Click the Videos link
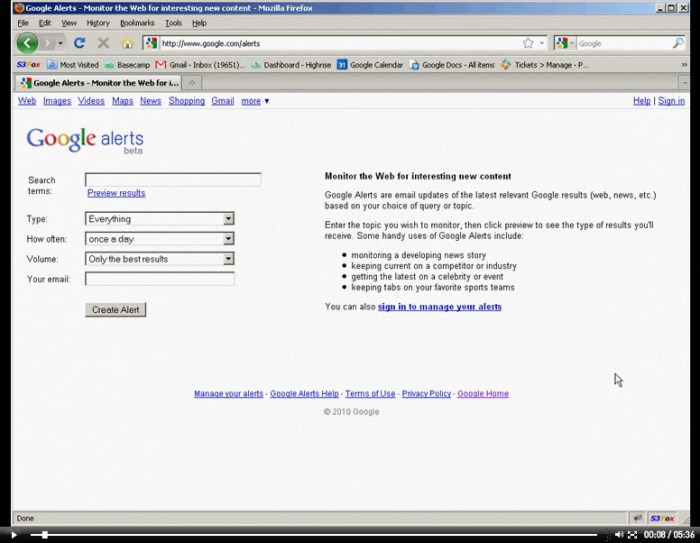The image size is (700, 543). (91, 101)
